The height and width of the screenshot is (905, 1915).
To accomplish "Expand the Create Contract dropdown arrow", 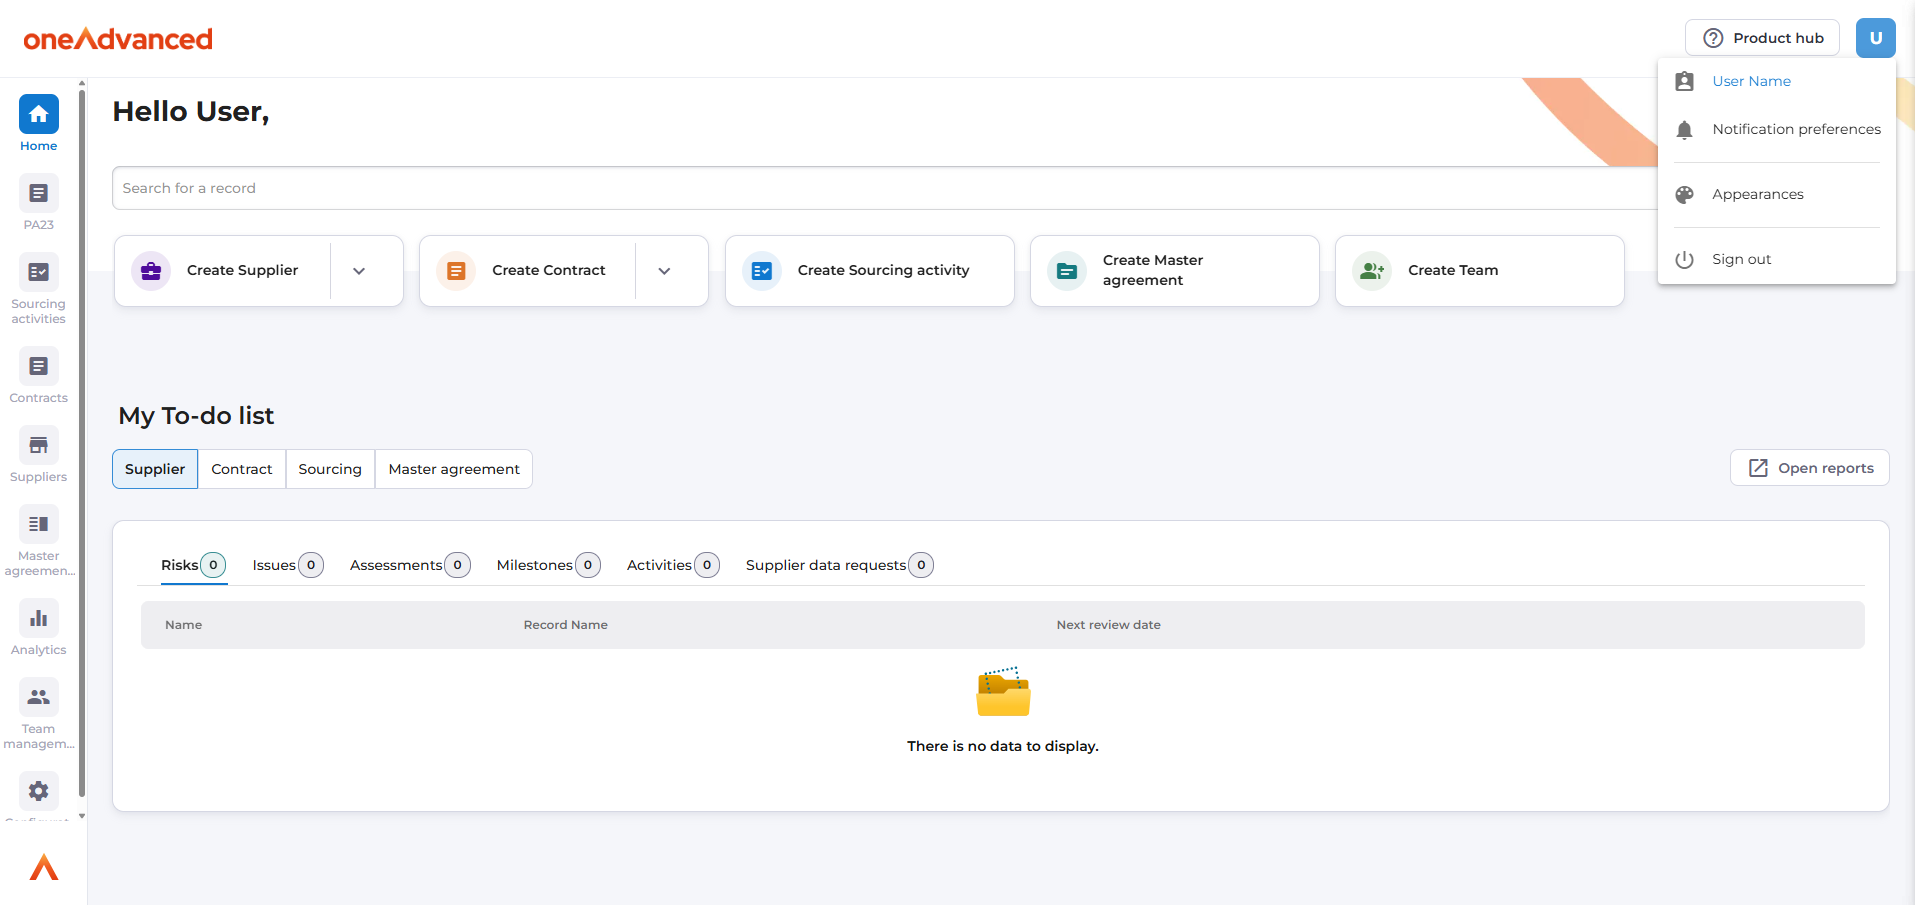I will (664, 271).
